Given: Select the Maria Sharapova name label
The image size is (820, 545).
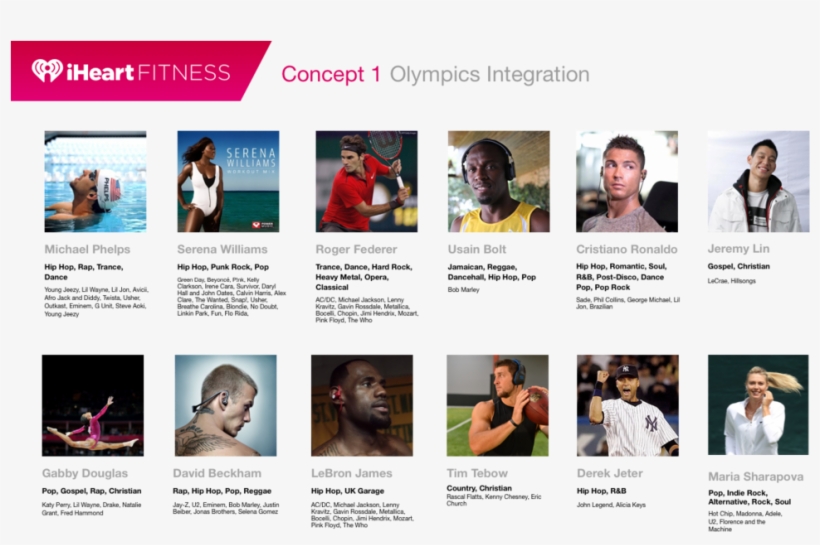Looking at the screenshot, I should tap(755, 477).
